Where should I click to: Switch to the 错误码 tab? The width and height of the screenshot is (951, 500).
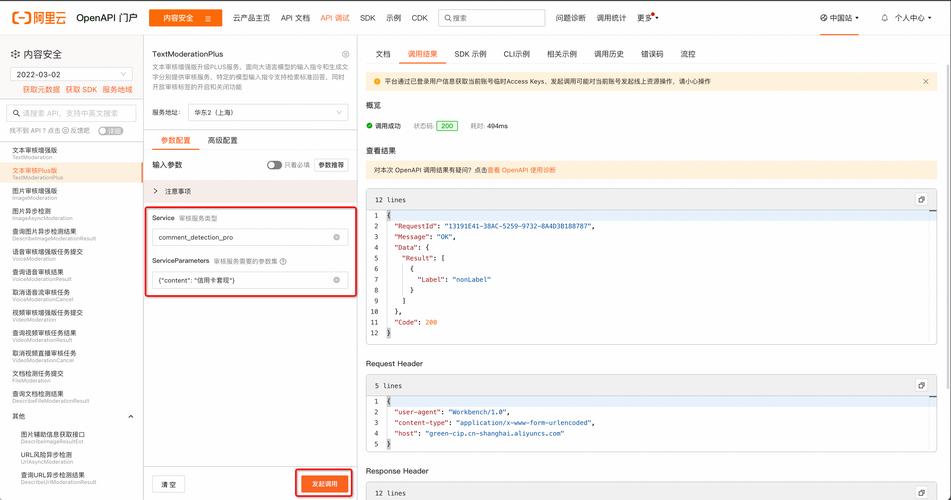point(652,54)
